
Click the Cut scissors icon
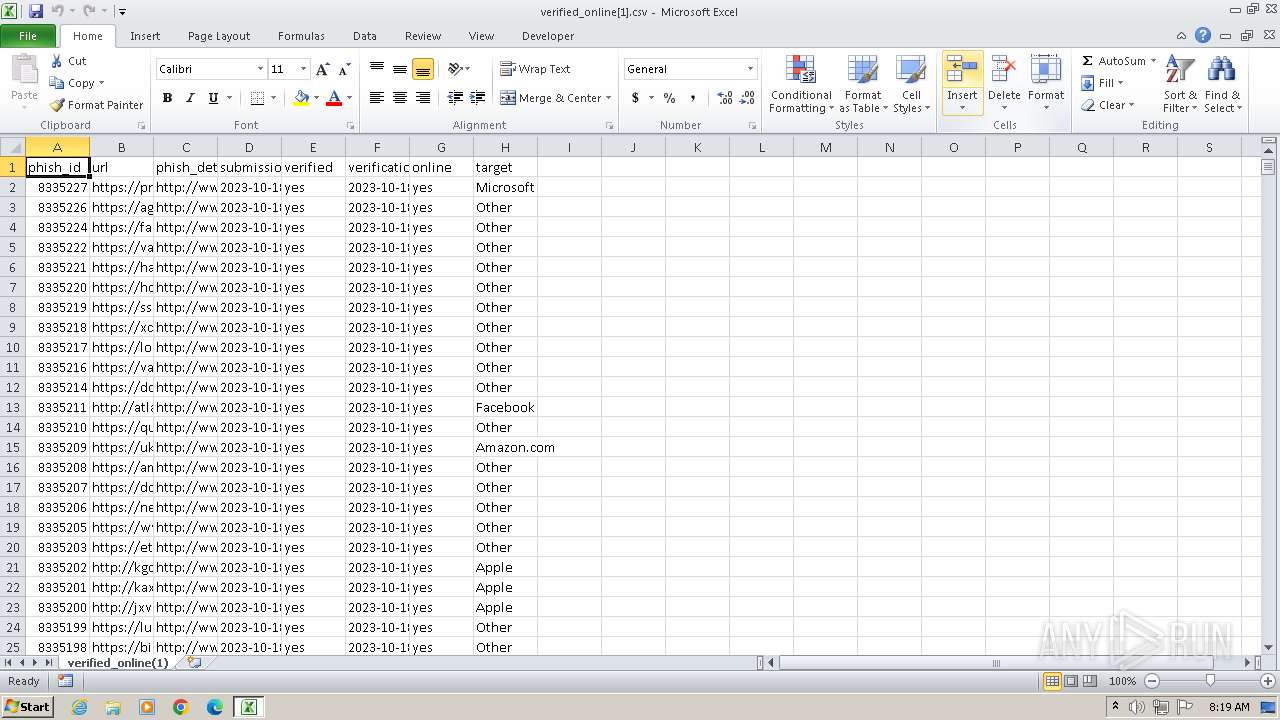point(57,61)
